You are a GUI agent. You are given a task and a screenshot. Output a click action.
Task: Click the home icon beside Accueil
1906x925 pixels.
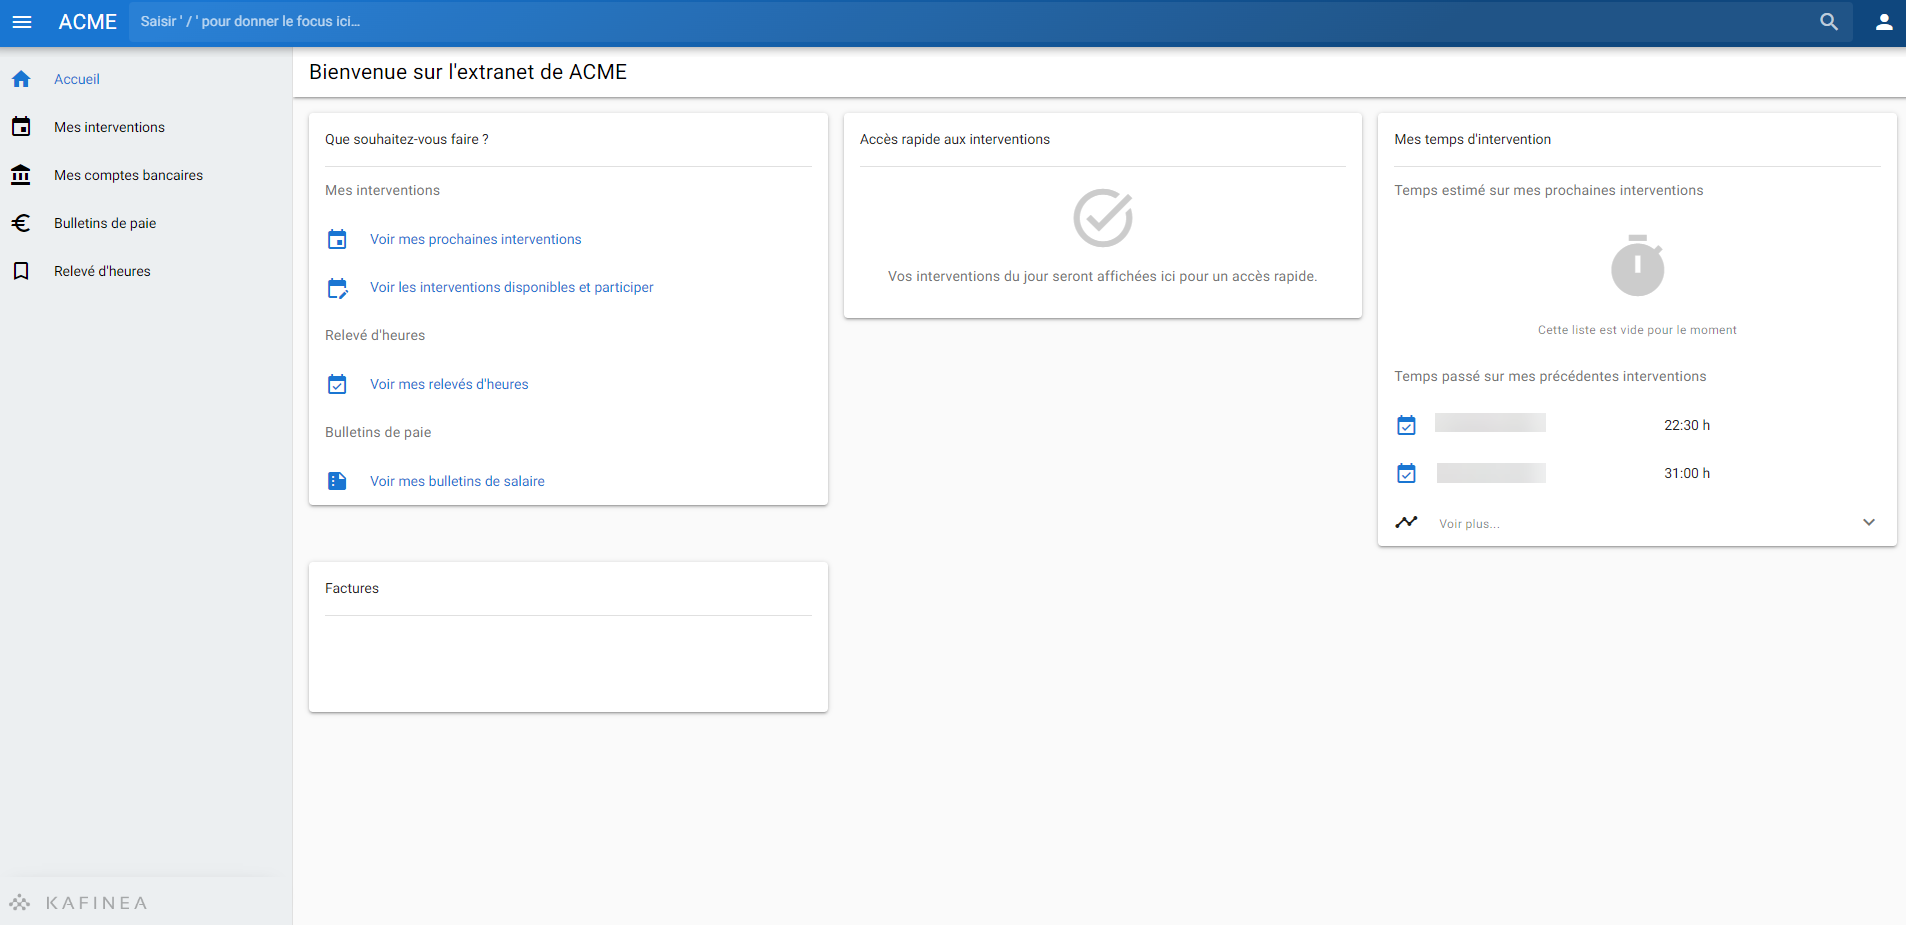tap(21, 79)
